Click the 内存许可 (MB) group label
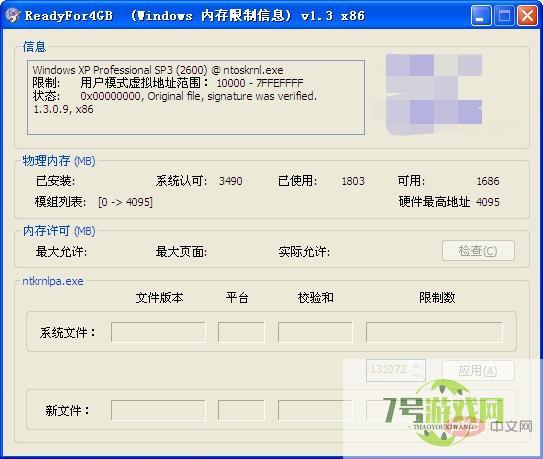Screen dimensions: 543x459 [59, 231]
